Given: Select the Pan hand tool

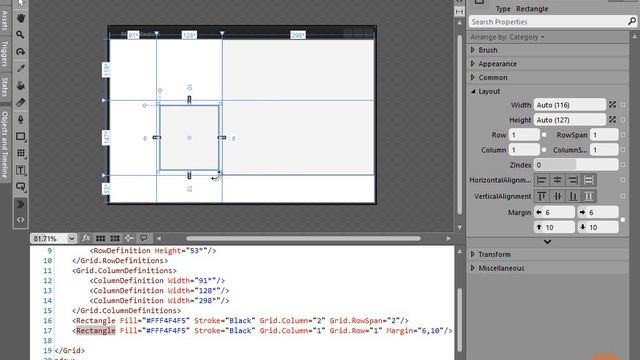Looking at the screenshot, I should 20,18.
